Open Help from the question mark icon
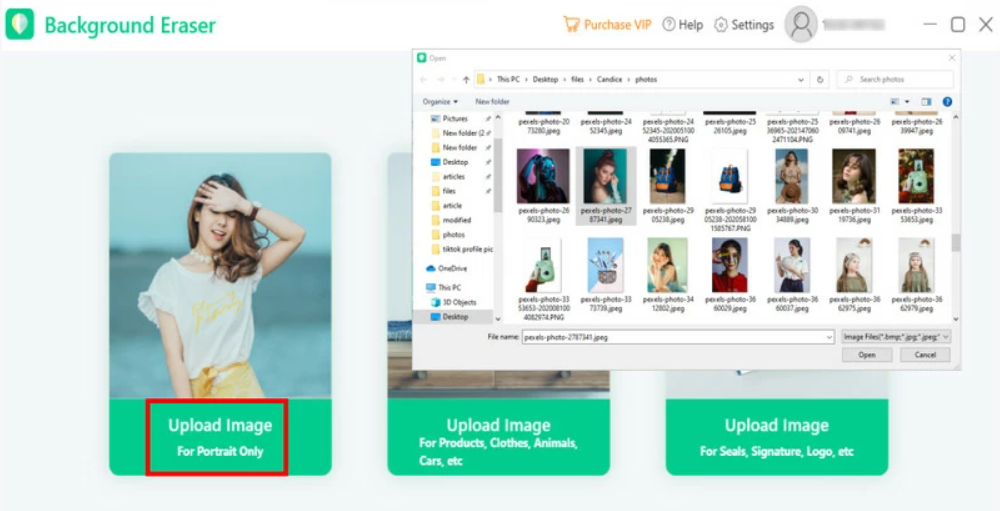 click(669, 25)
